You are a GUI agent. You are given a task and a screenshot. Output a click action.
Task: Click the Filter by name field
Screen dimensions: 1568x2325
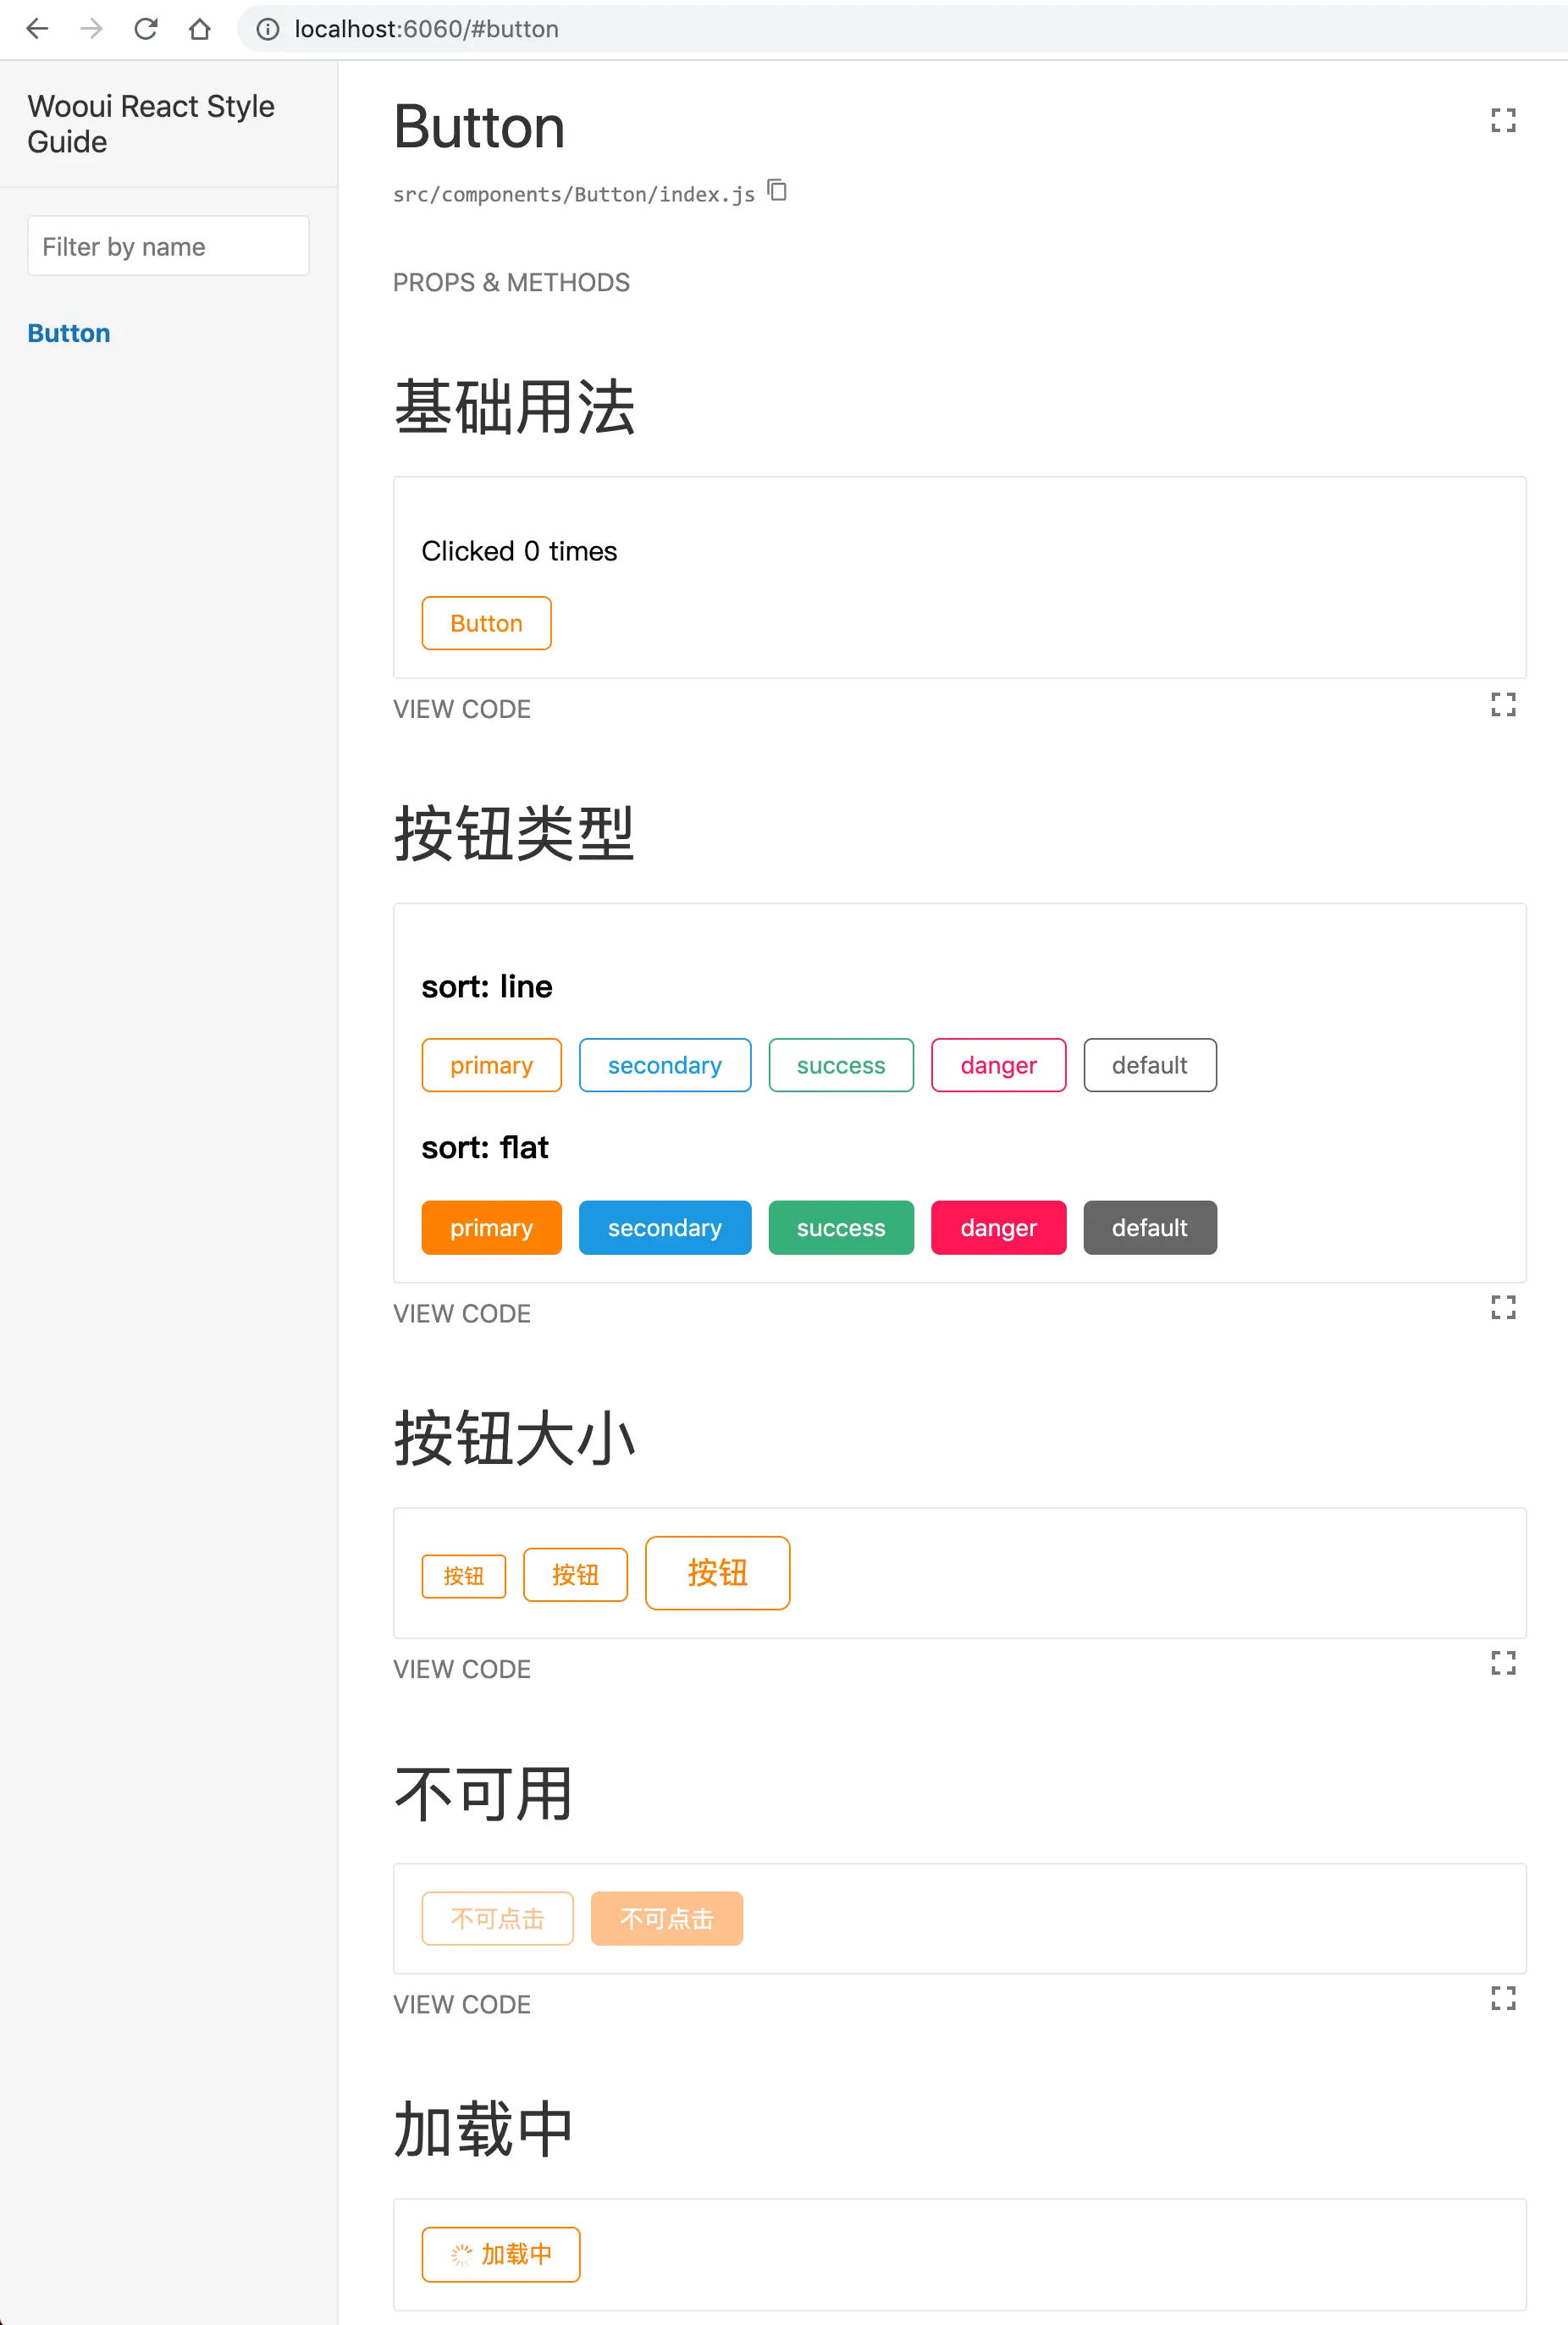click(168, 246)
